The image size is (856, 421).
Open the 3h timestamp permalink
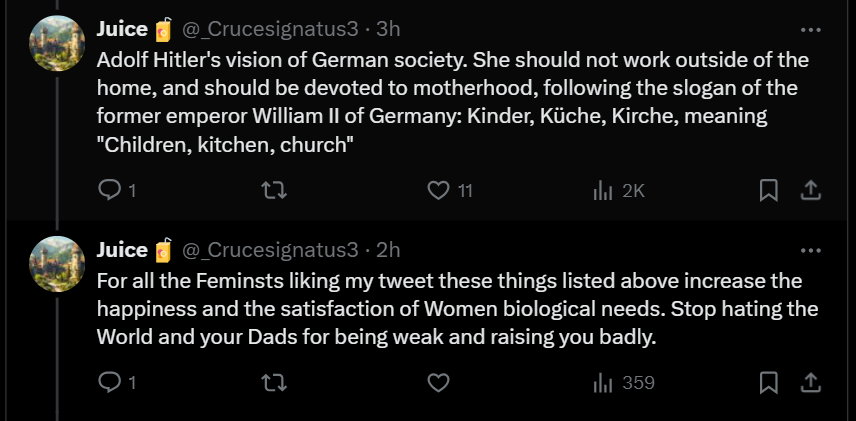388,29
